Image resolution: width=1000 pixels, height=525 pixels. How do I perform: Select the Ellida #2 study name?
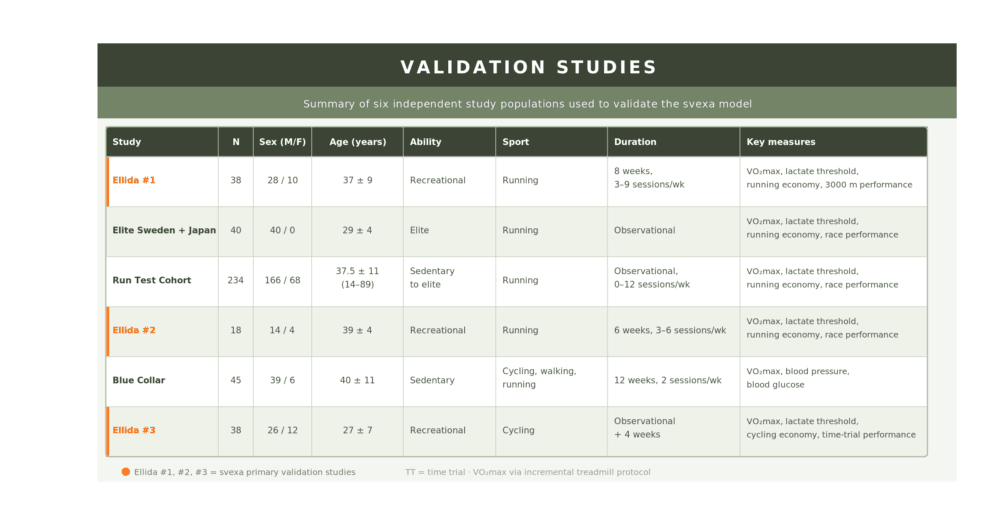pyautogui.click(x=134, y=330)
